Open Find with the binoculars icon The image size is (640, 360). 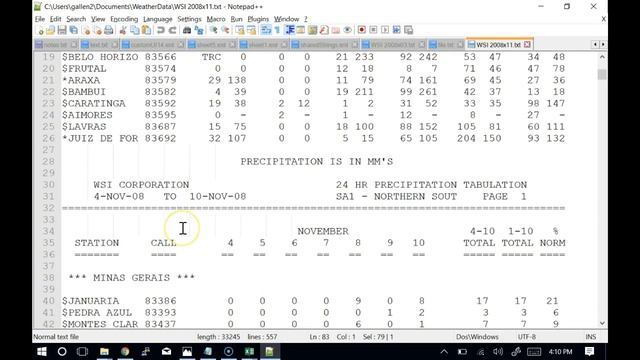tap(187, 30)
